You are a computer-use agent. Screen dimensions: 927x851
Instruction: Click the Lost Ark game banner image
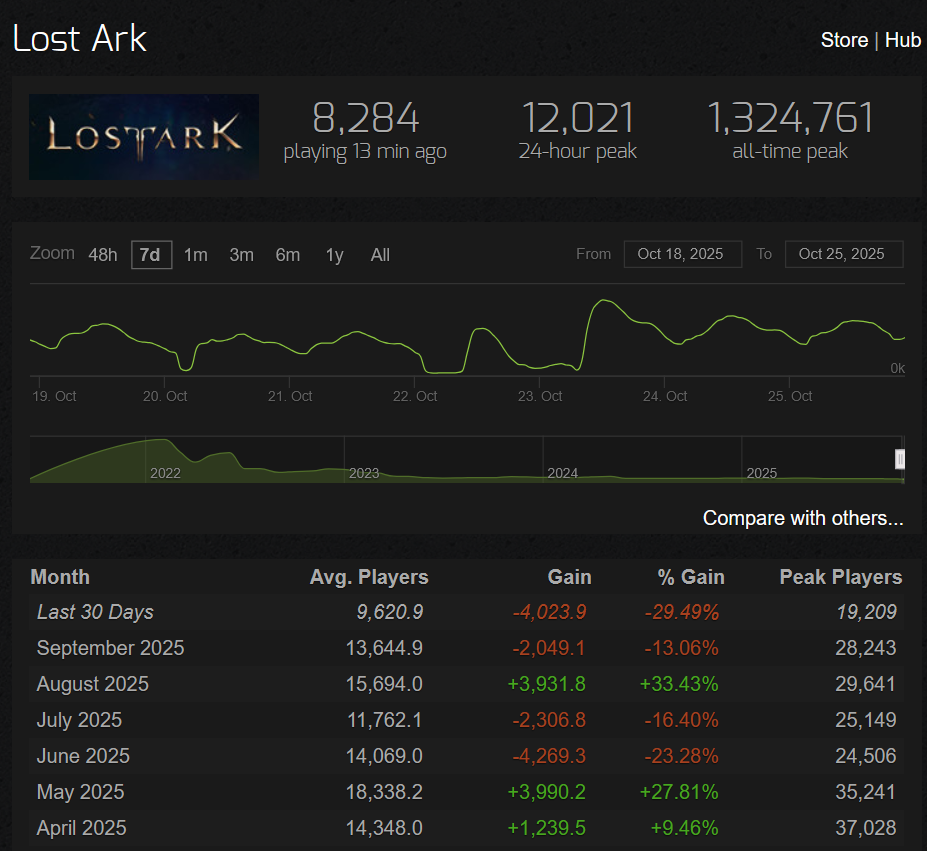tap(144, 137)
